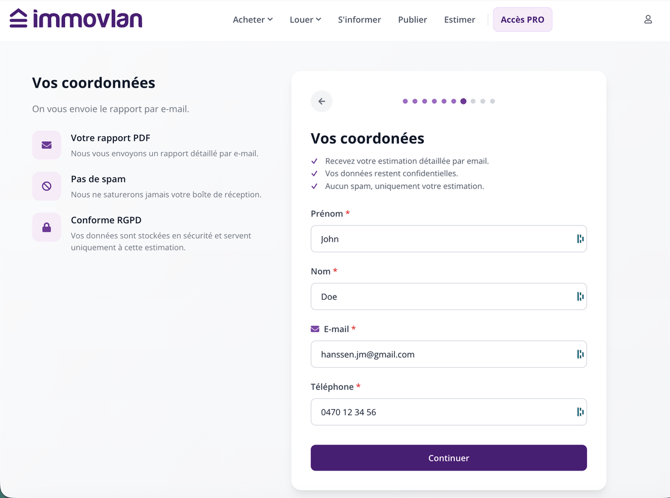Click the Accès PRO button
Image resolution: width=670 pixels, height=498 pixels.
(522, 20)
